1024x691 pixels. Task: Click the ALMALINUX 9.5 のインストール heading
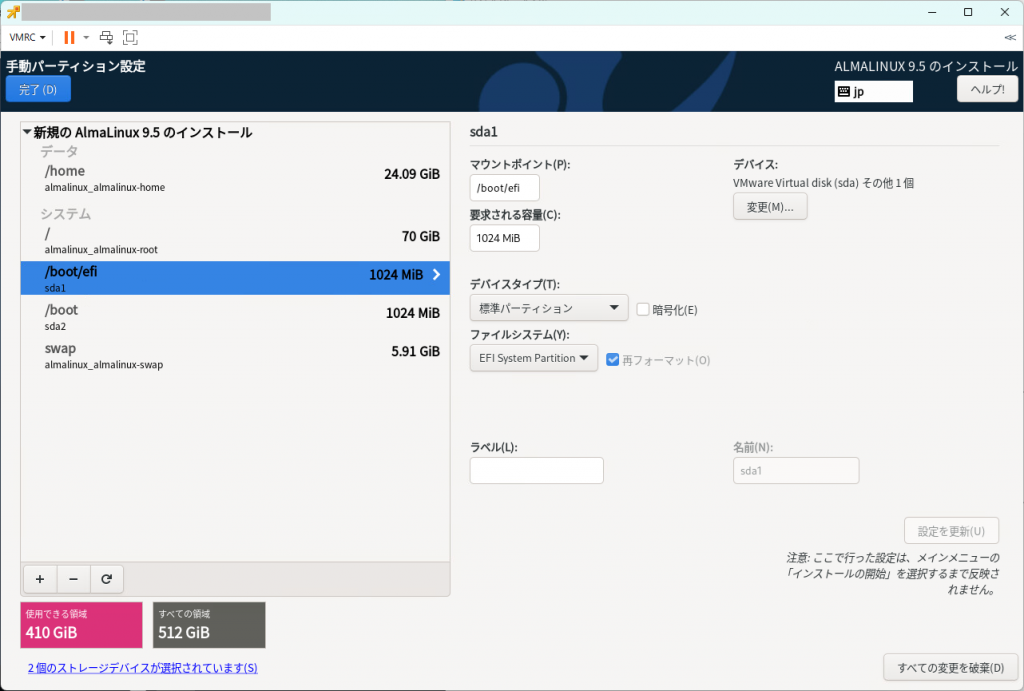[925, 66]
